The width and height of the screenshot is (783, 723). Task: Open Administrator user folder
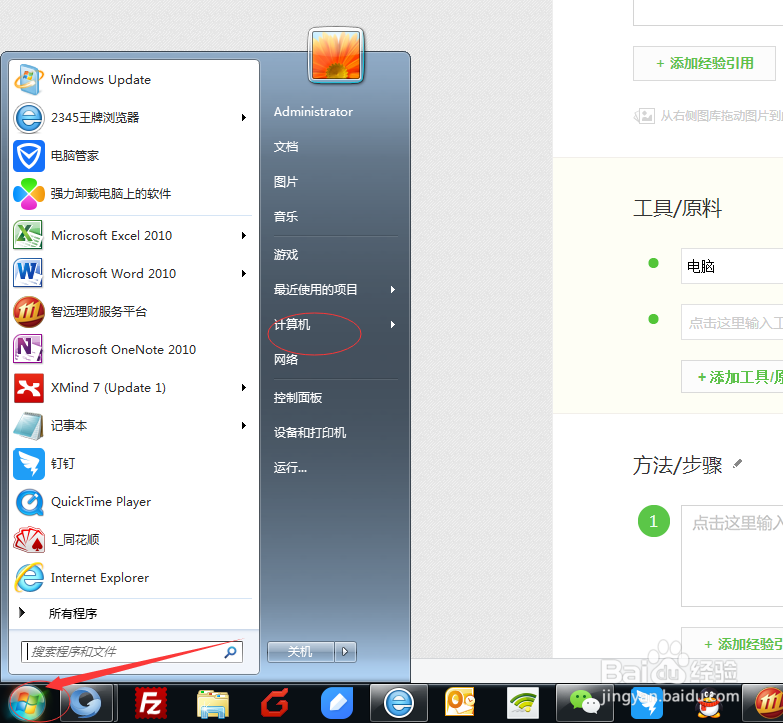click(x=313, y=111)
